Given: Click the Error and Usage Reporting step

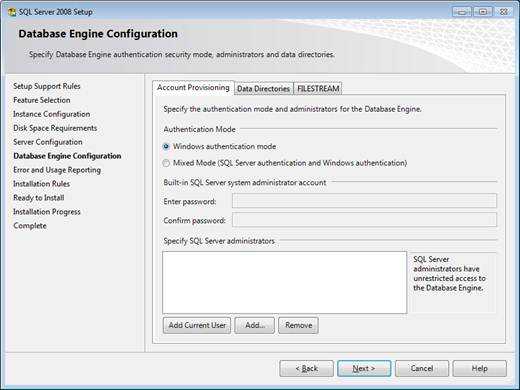Looking at the screenshot, I should coord(57,170).
